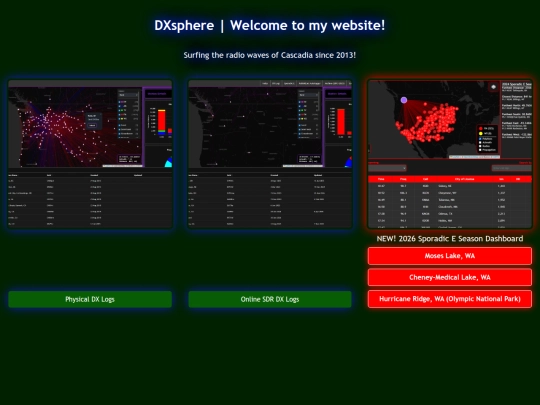Image resolution: width=540 pixels, height=405 pixels.
Task: Click the red Sporadic E dashboard thumbnail
Action: coord(450,154)
